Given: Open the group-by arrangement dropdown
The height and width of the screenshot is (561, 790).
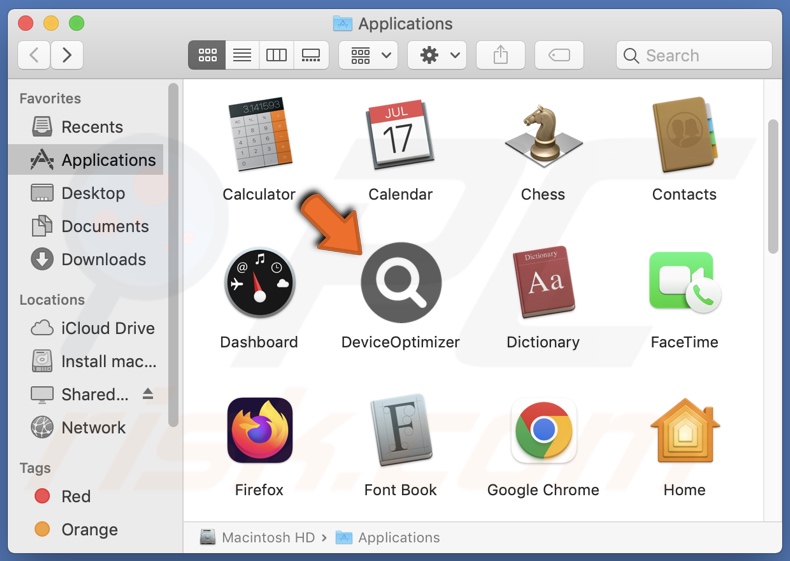Looking at the screenshot, I should point(368,56).
